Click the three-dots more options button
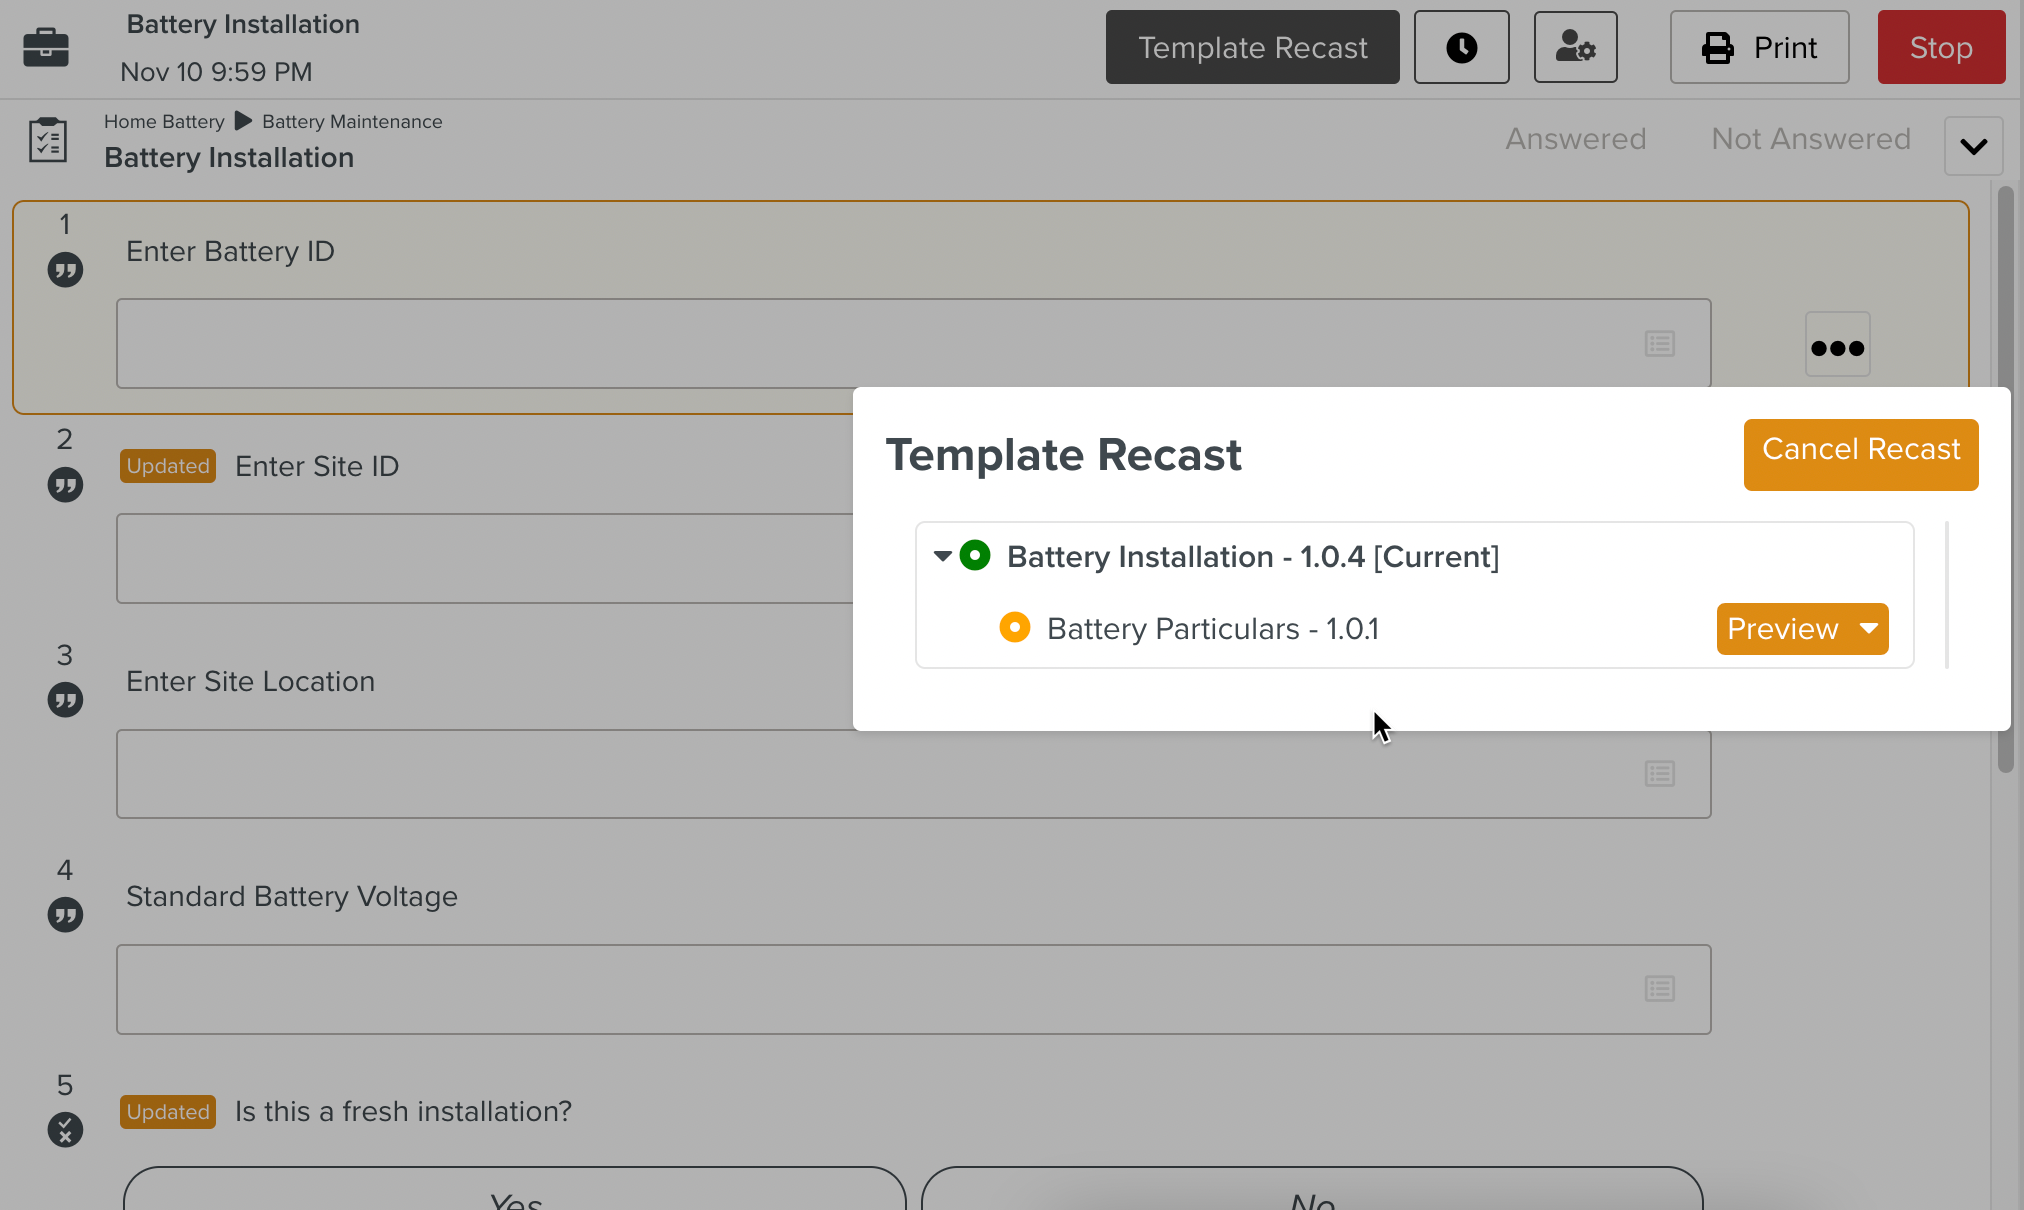This screenshot has height=1210, width=2024. [1837, 345]
